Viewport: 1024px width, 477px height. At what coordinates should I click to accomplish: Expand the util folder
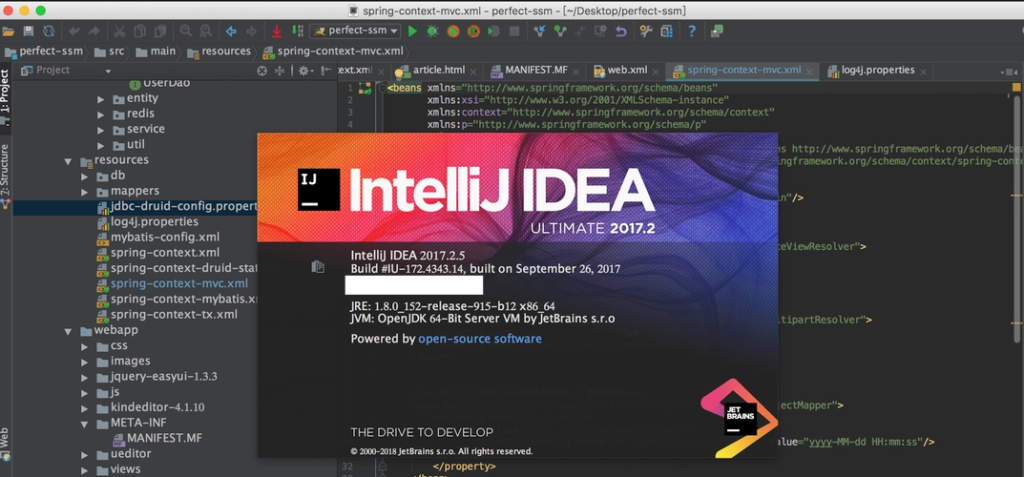click(x=101, y=145)
